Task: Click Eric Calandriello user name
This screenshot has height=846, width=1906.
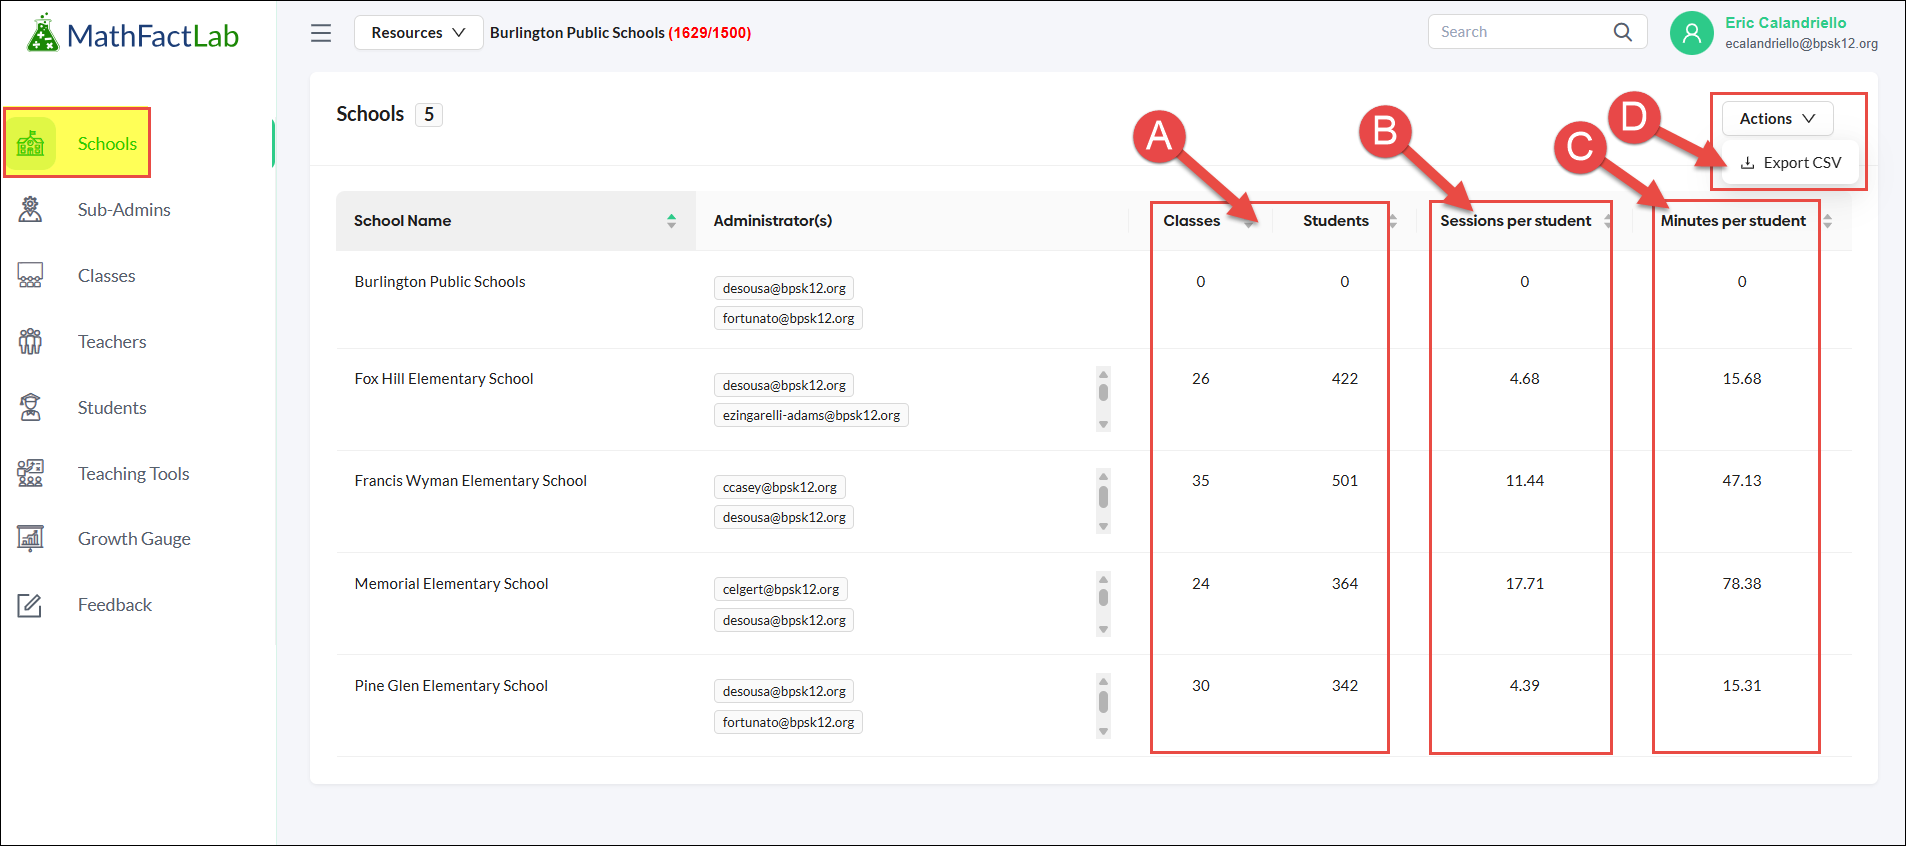Action: 1785,22
